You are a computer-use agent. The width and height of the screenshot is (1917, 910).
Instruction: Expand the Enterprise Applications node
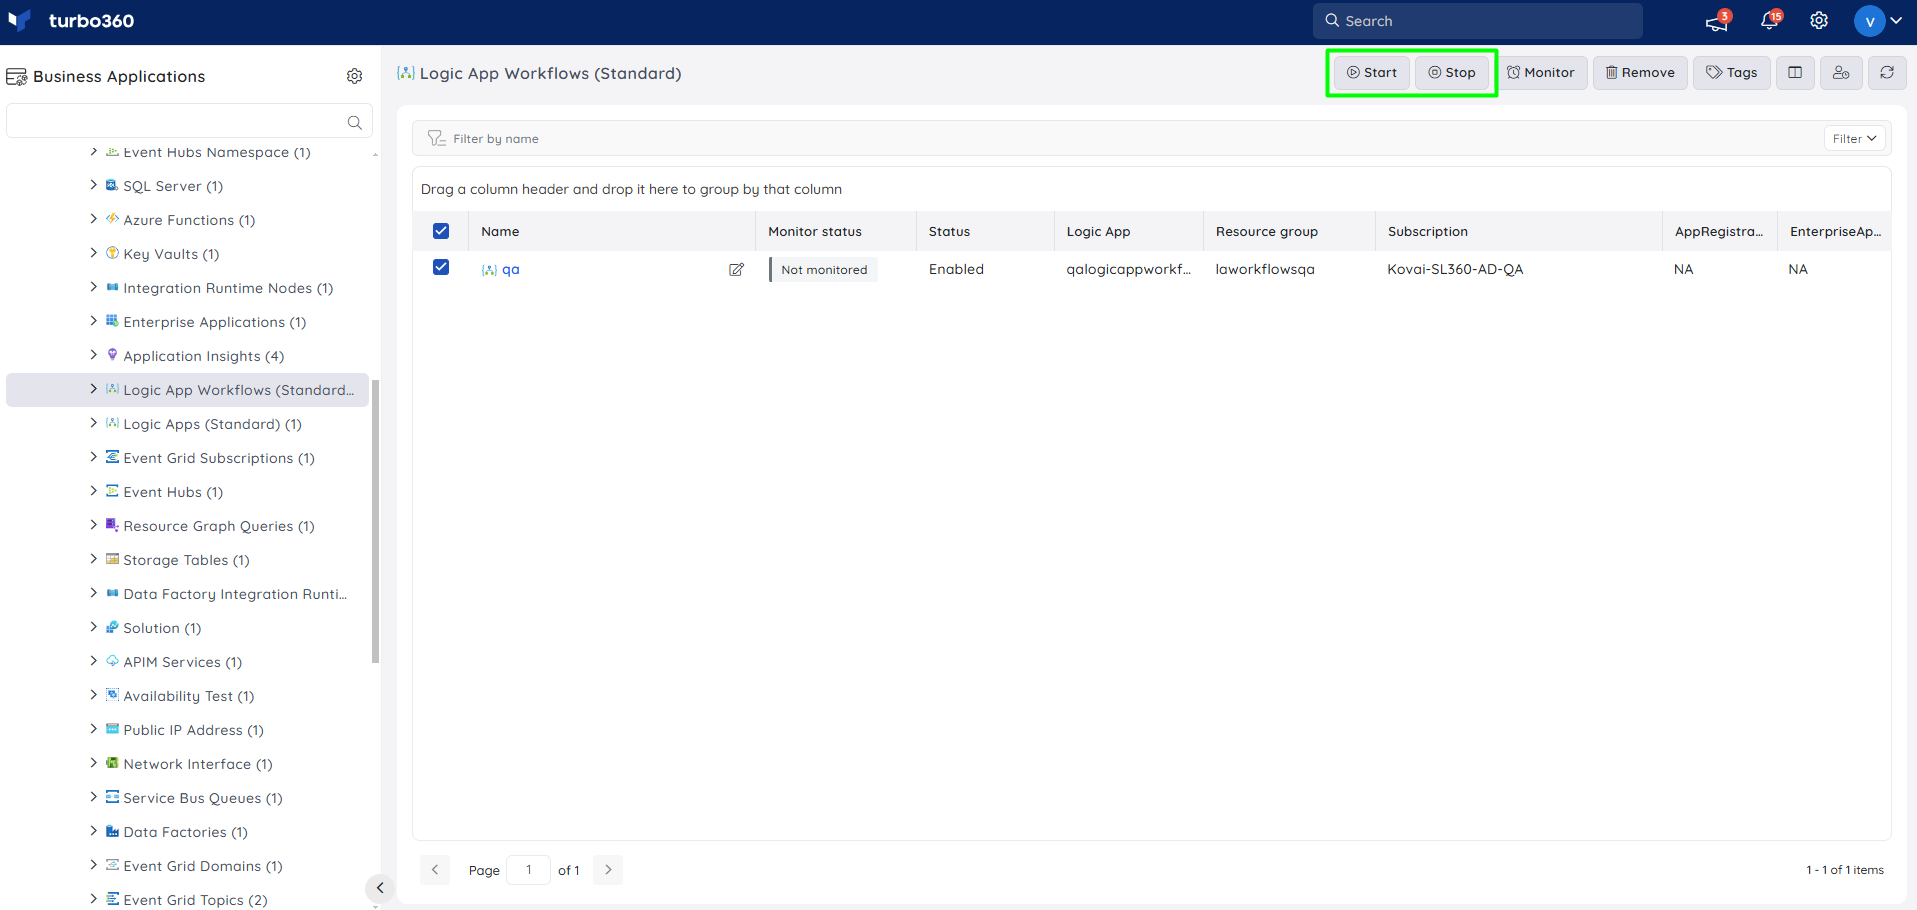93,321
